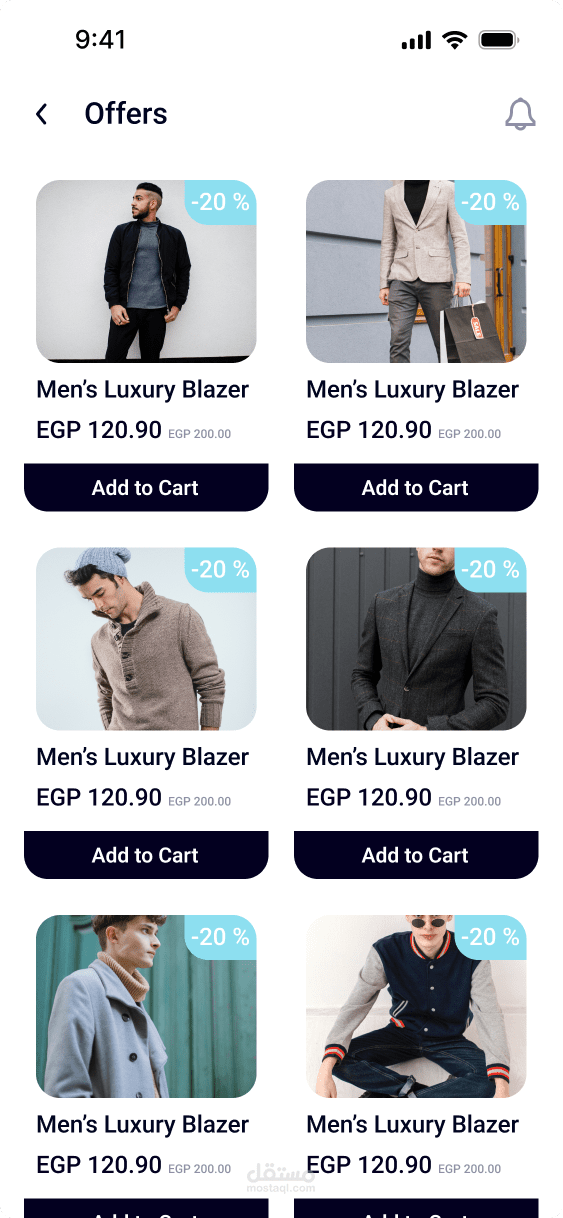The height and width of the screenshot is (1218, 563).
Task: Tap the -20 % badge on the varsity jacket
Action: 491,937
